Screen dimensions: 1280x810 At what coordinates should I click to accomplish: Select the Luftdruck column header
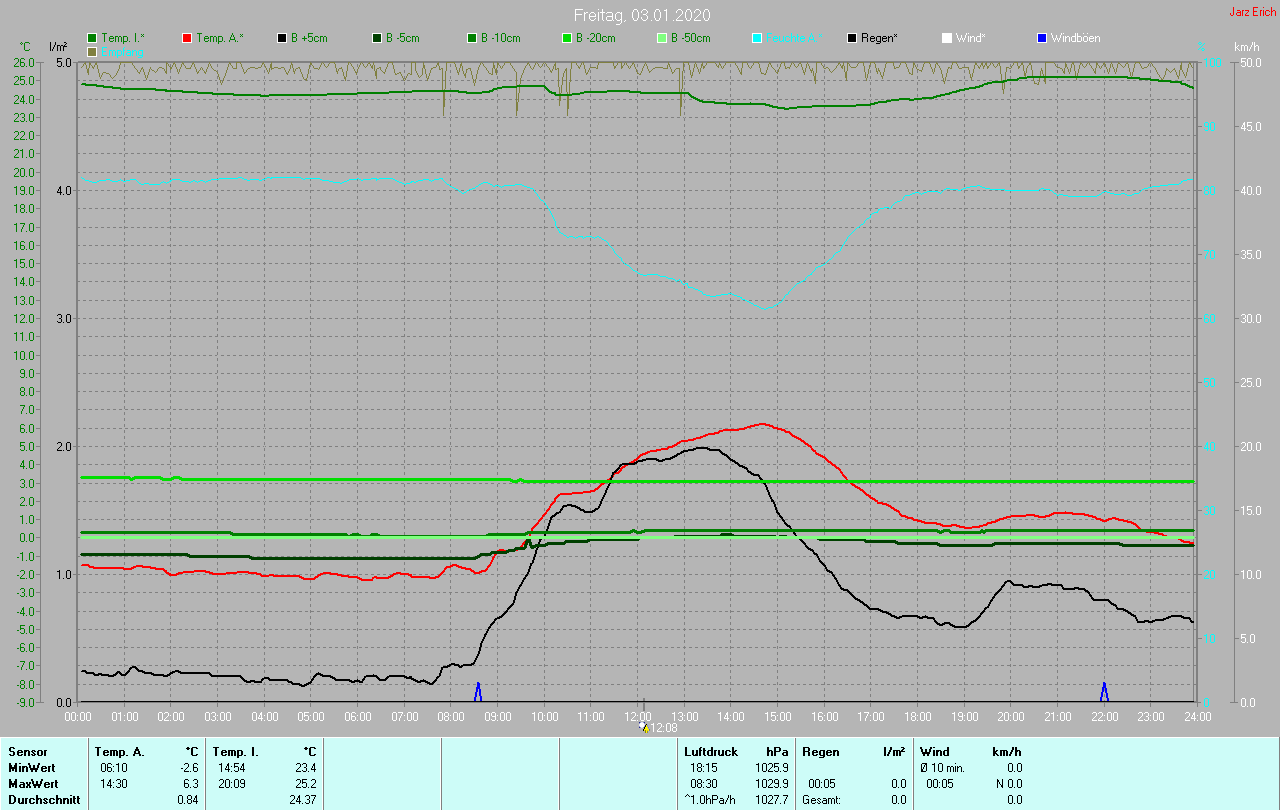pos(711,751)
